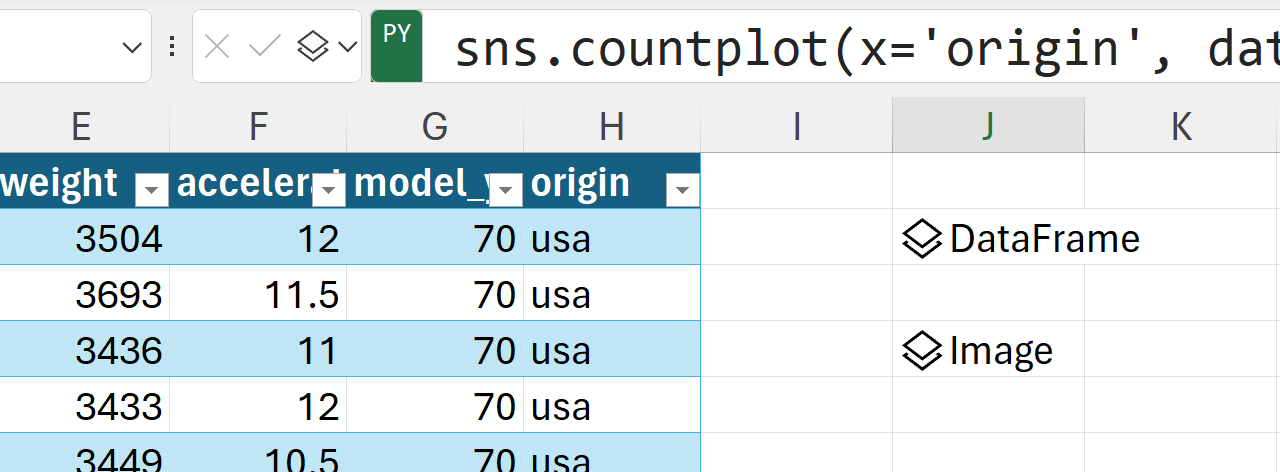
Task: Open the origin column filter dropdown
Action: click(x=682, y=188)
